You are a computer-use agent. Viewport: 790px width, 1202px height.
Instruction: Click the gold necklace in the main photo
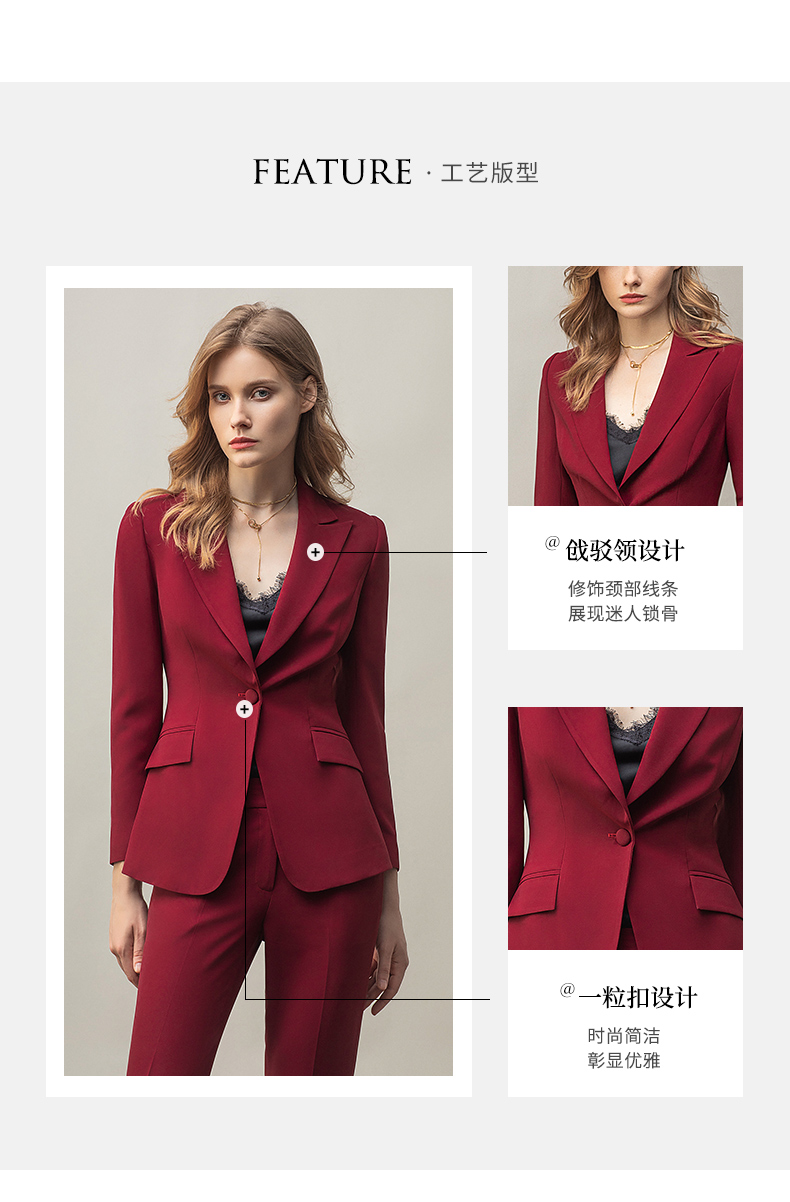click(x=263, y=520)
